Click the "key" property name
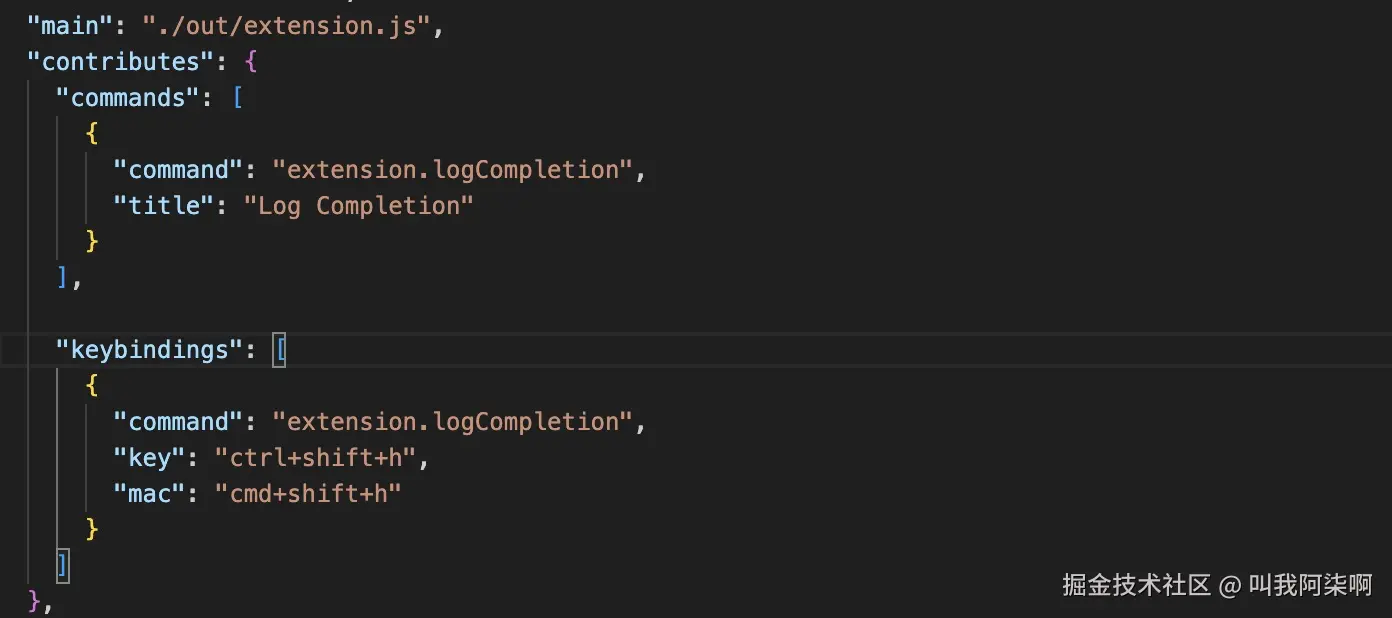This screenshot has height=618, width=1392. coord(149,458)
